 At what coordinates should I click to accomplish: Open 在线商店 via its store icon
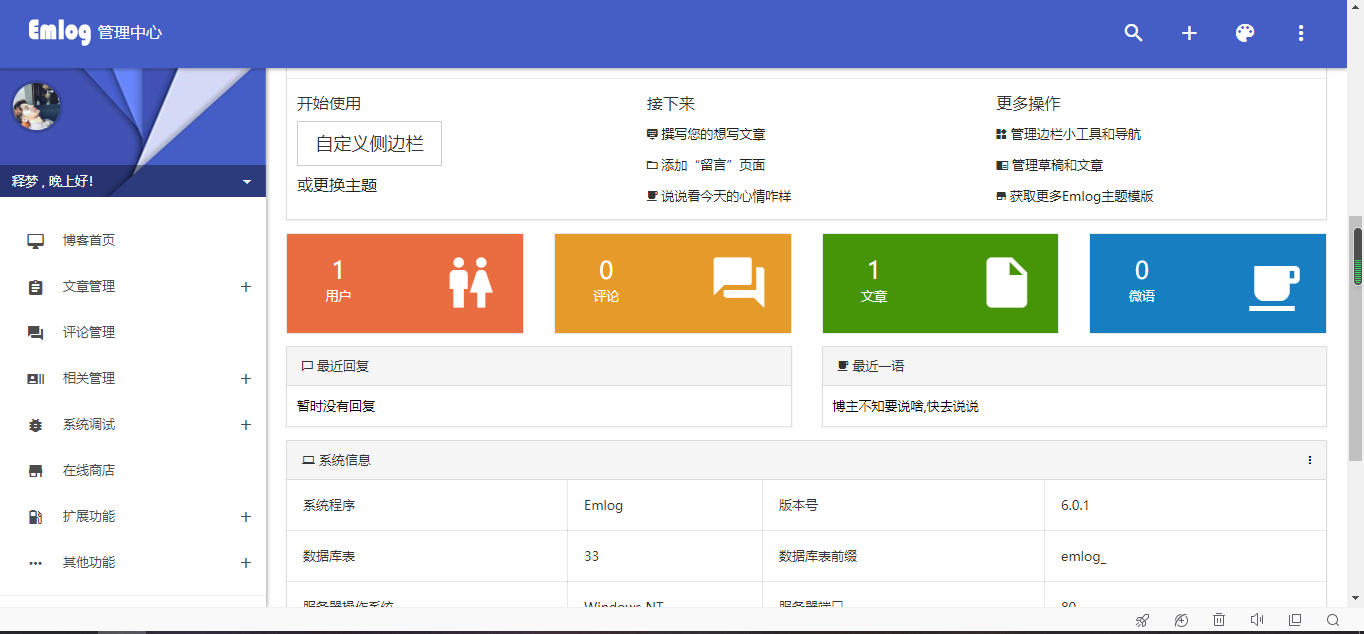(36, 470)
